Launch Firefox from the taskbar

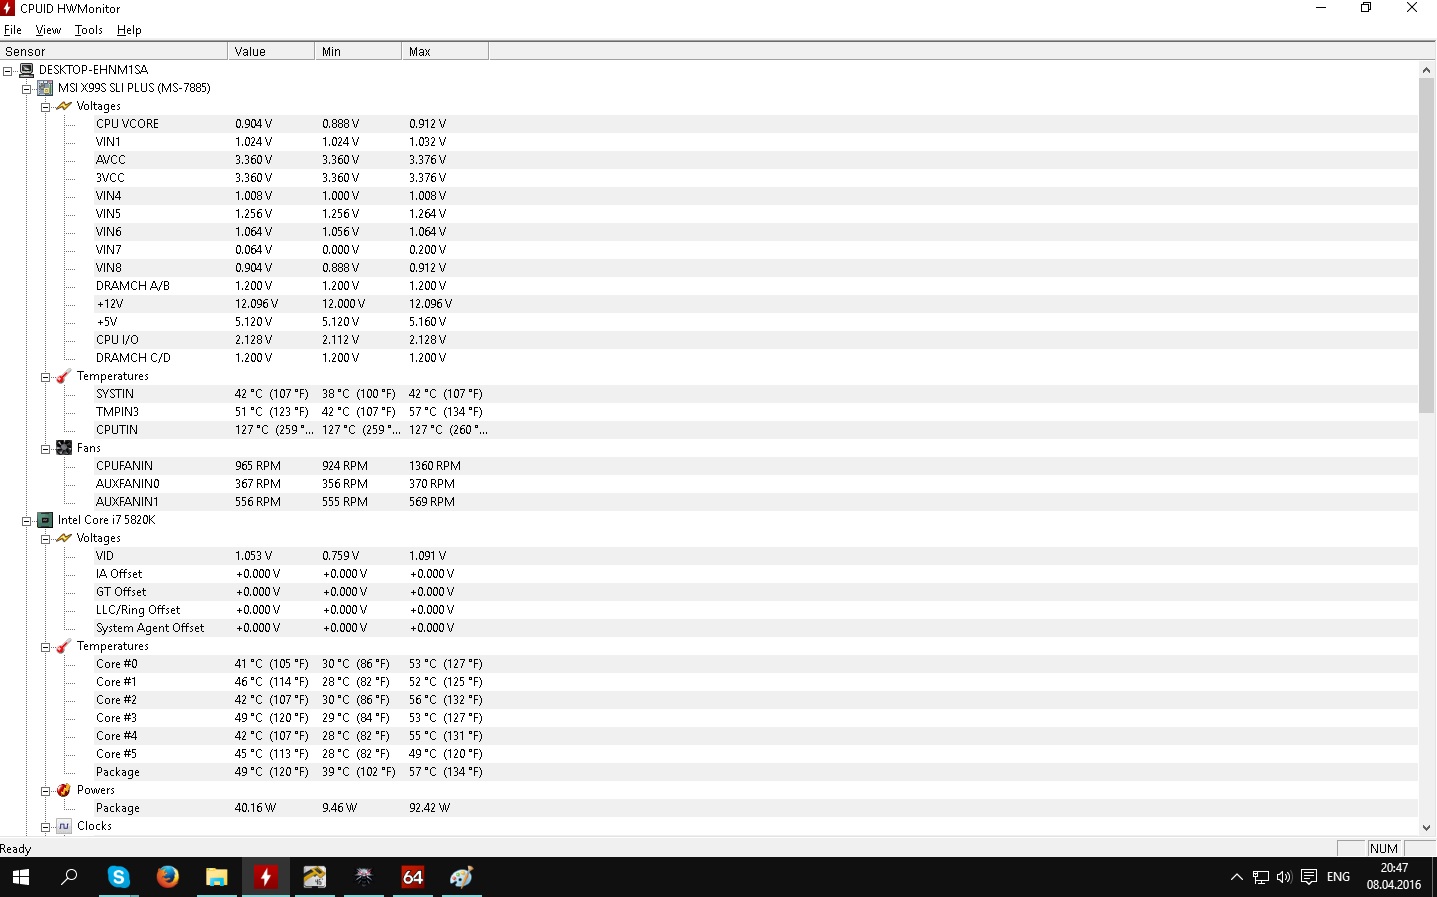tap(167, 877)
